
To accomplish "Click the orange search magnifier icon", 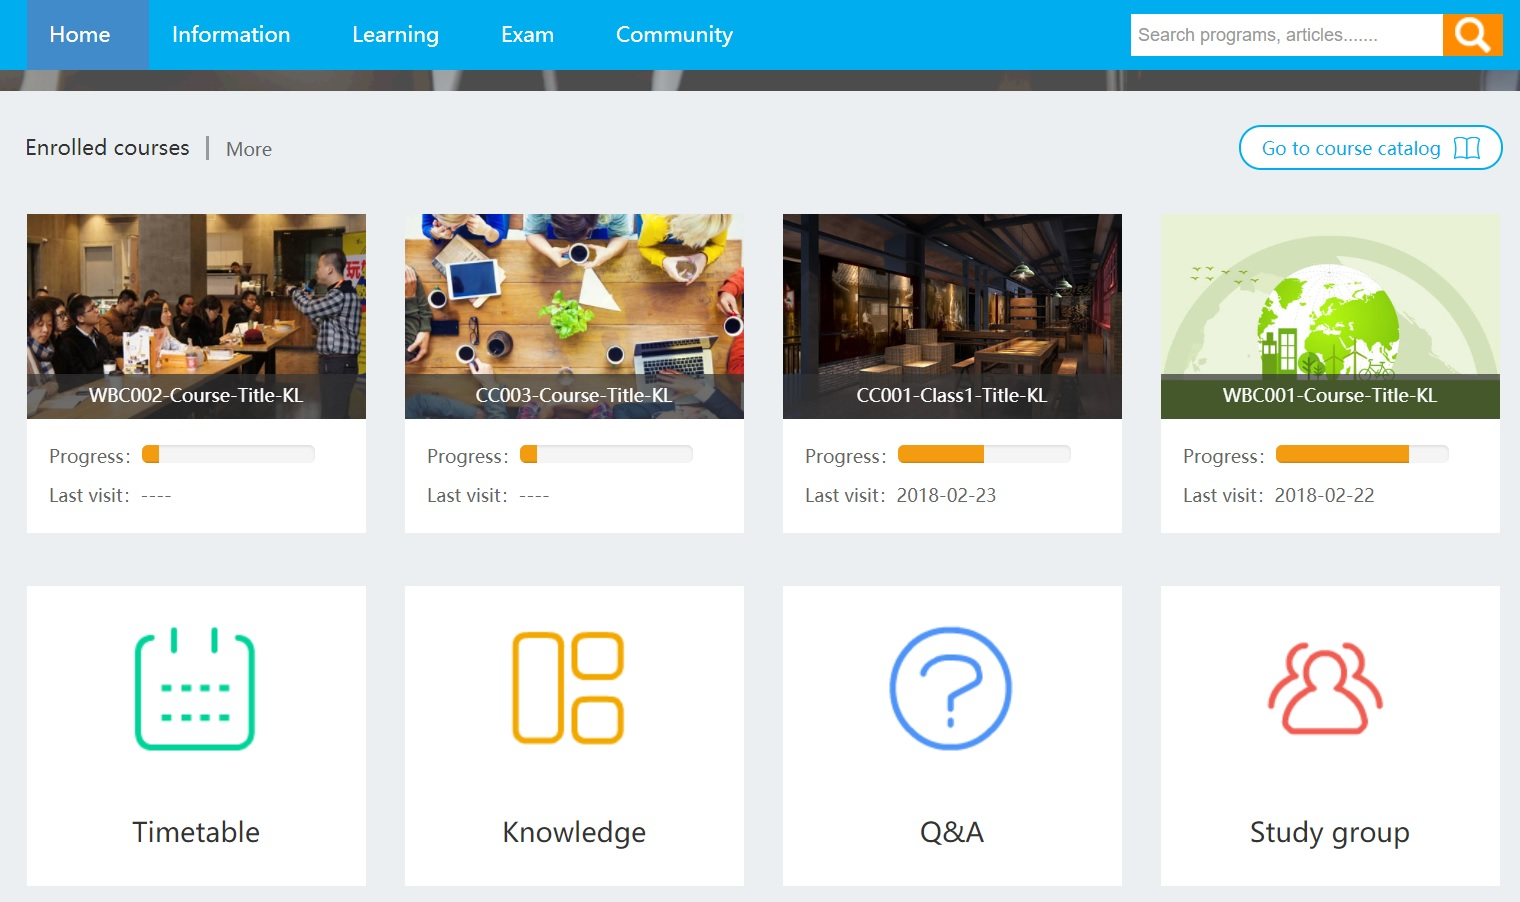I will click(x=1472, y=34).
